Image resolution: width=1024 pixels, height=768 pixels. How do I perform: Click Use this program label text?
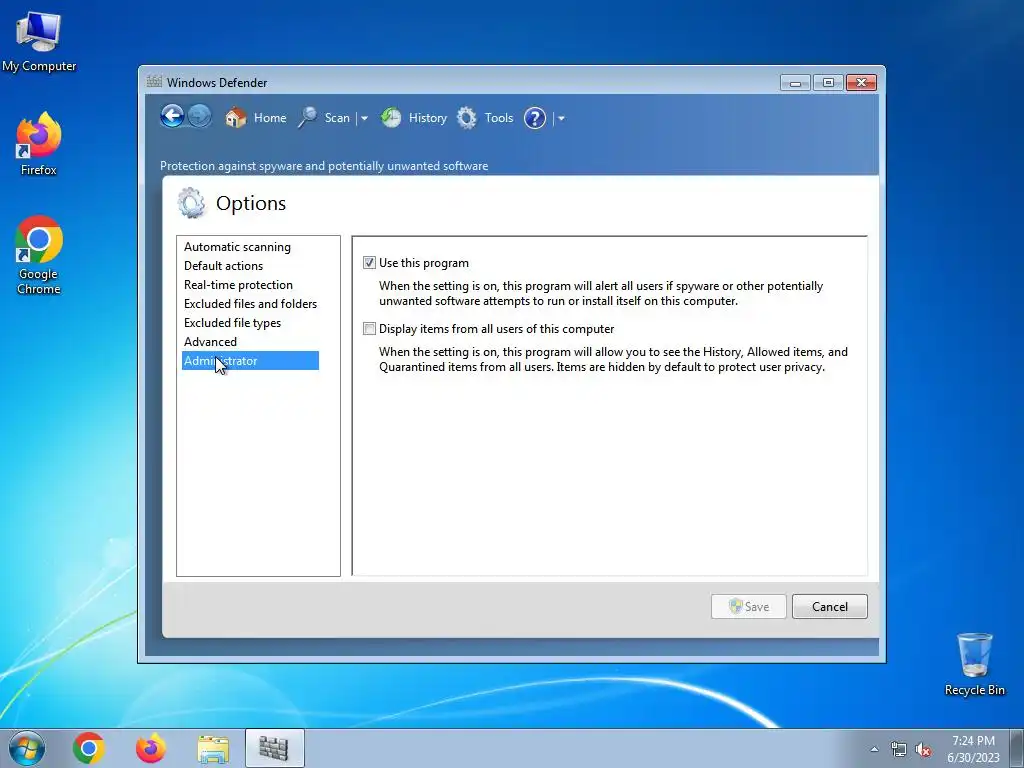tap(424, 263)
